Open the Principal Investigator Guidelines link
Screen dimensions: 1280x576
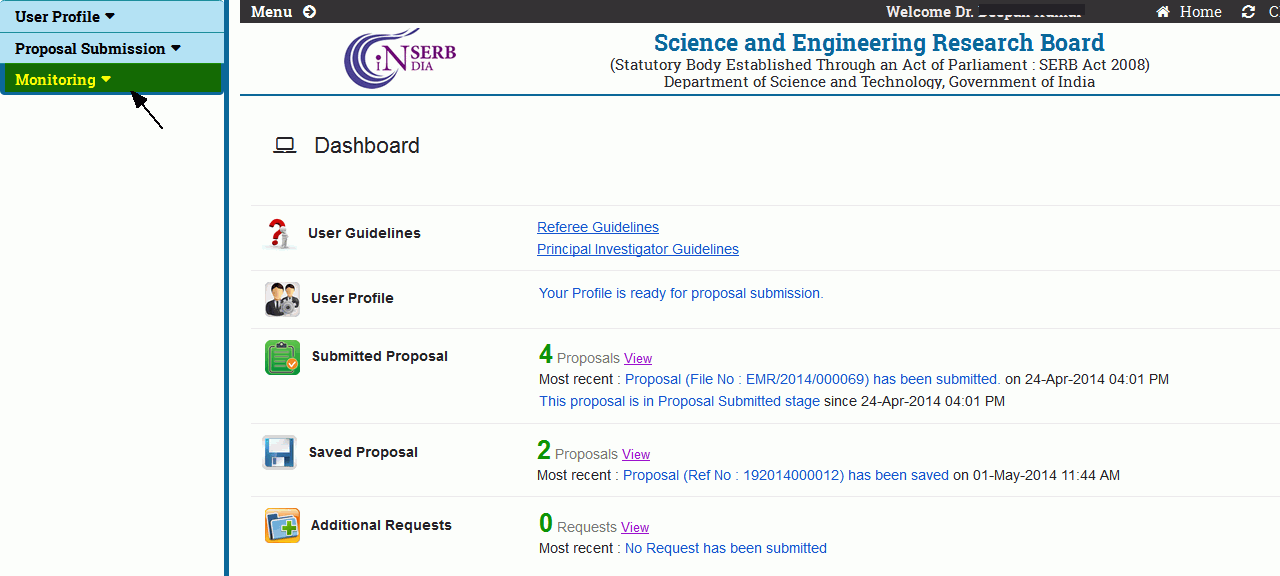pos(638,249)
